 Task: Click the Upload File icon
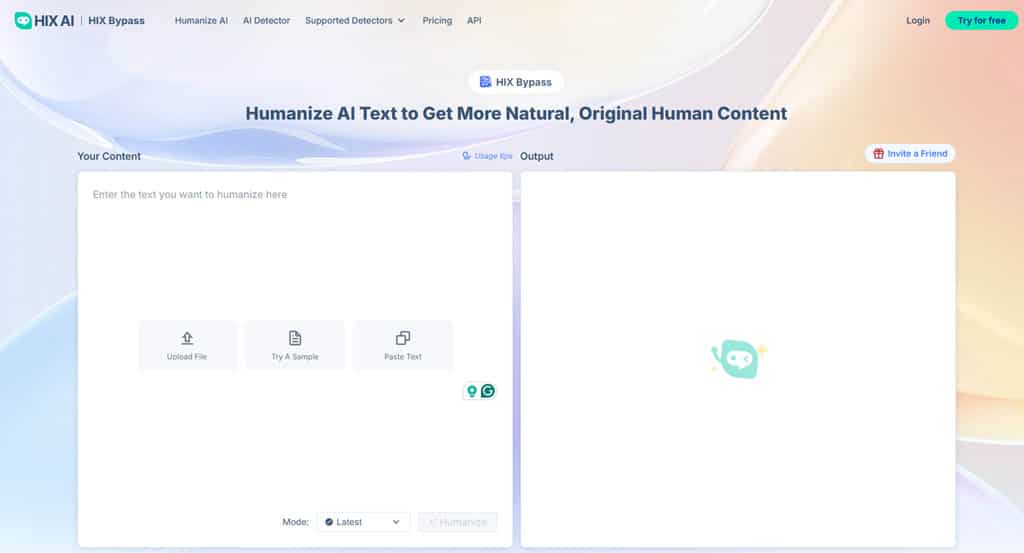pyautogui.click(x=187, y=338)
